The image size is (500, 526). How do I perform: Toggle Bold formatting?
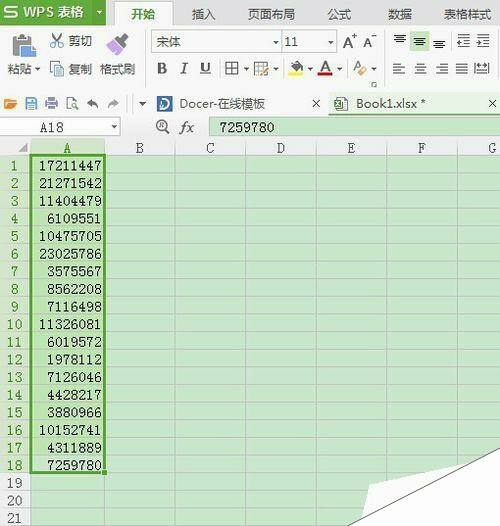pos(162,68)
